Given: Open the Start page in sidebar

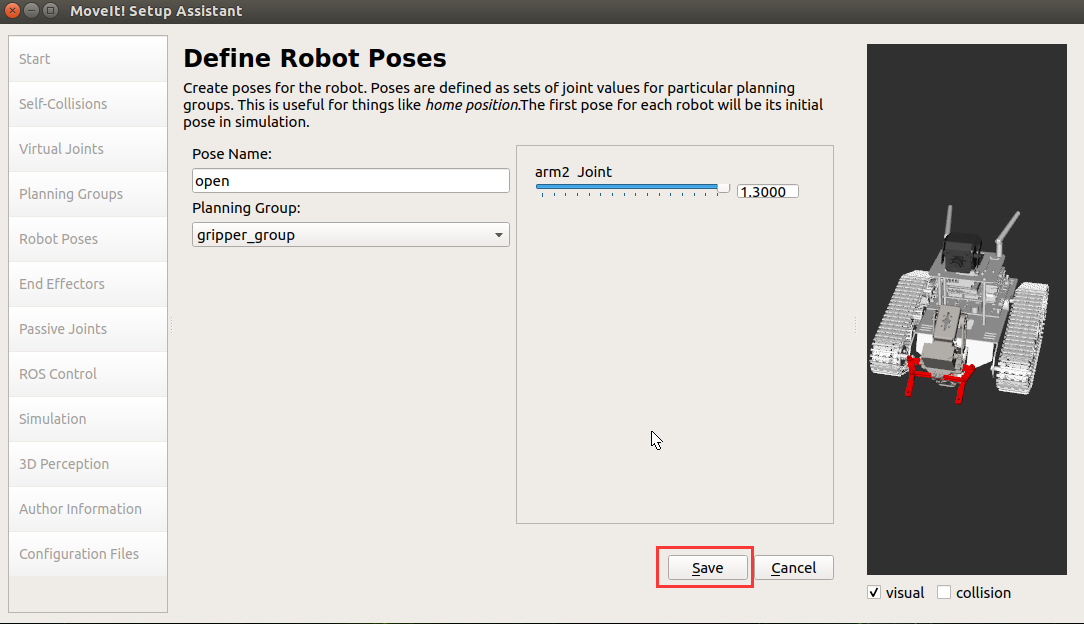Looking at the screenshot, I should [88, 59].
